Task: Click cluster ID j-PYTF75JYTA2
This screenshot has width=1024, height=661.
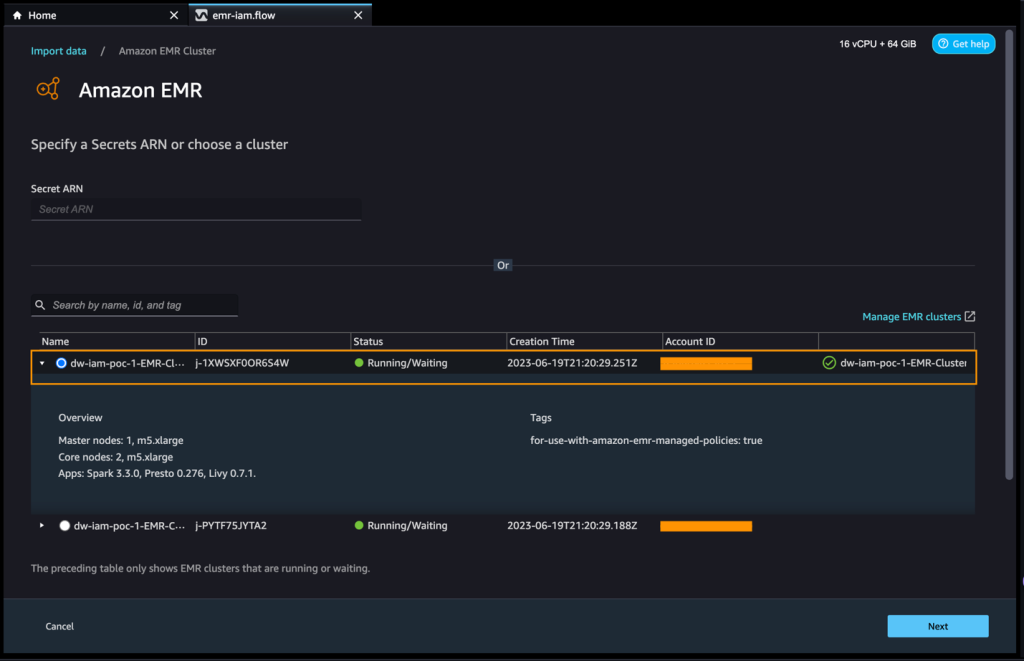Action: [x=231, y=525]
